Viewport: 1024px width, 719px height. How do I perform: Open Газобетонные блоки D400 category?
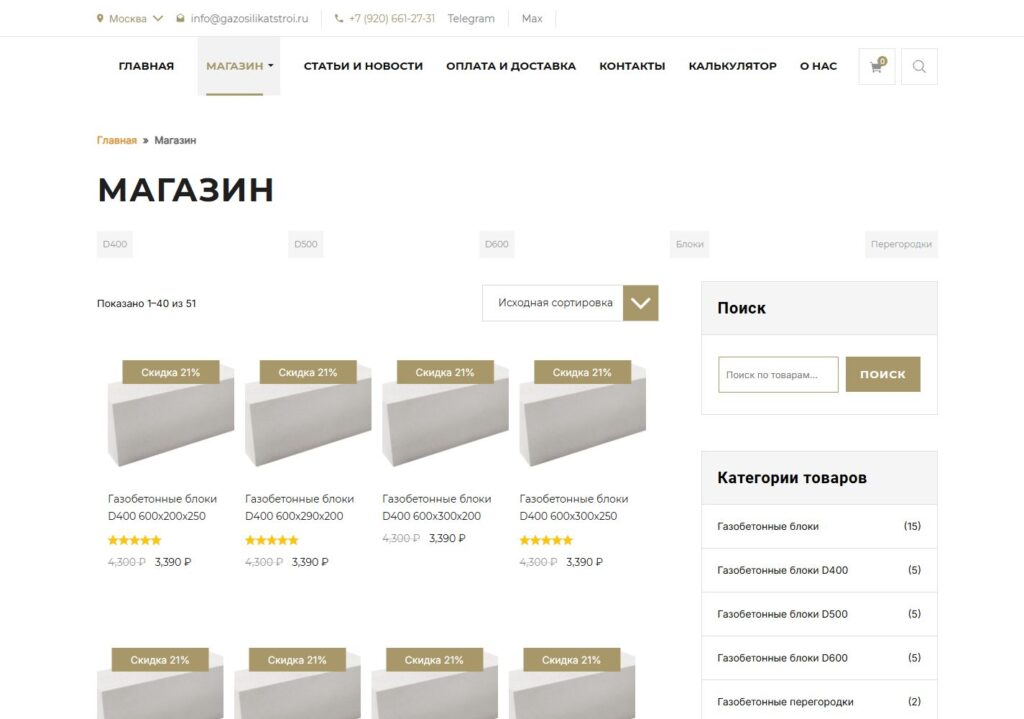click(782, 570)
